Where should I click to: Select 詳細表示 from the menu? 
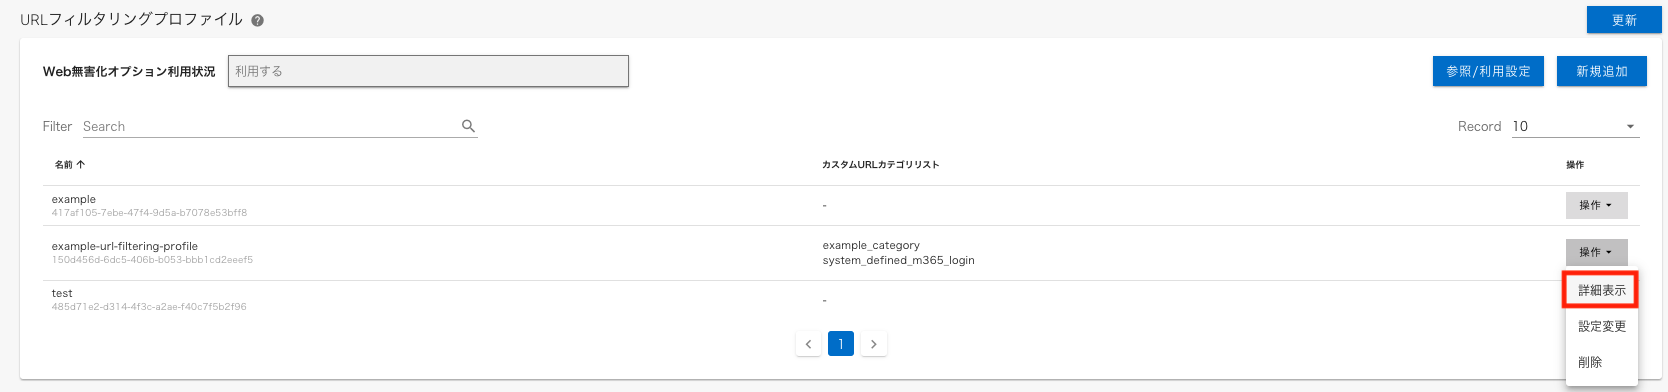[1601, 290]
